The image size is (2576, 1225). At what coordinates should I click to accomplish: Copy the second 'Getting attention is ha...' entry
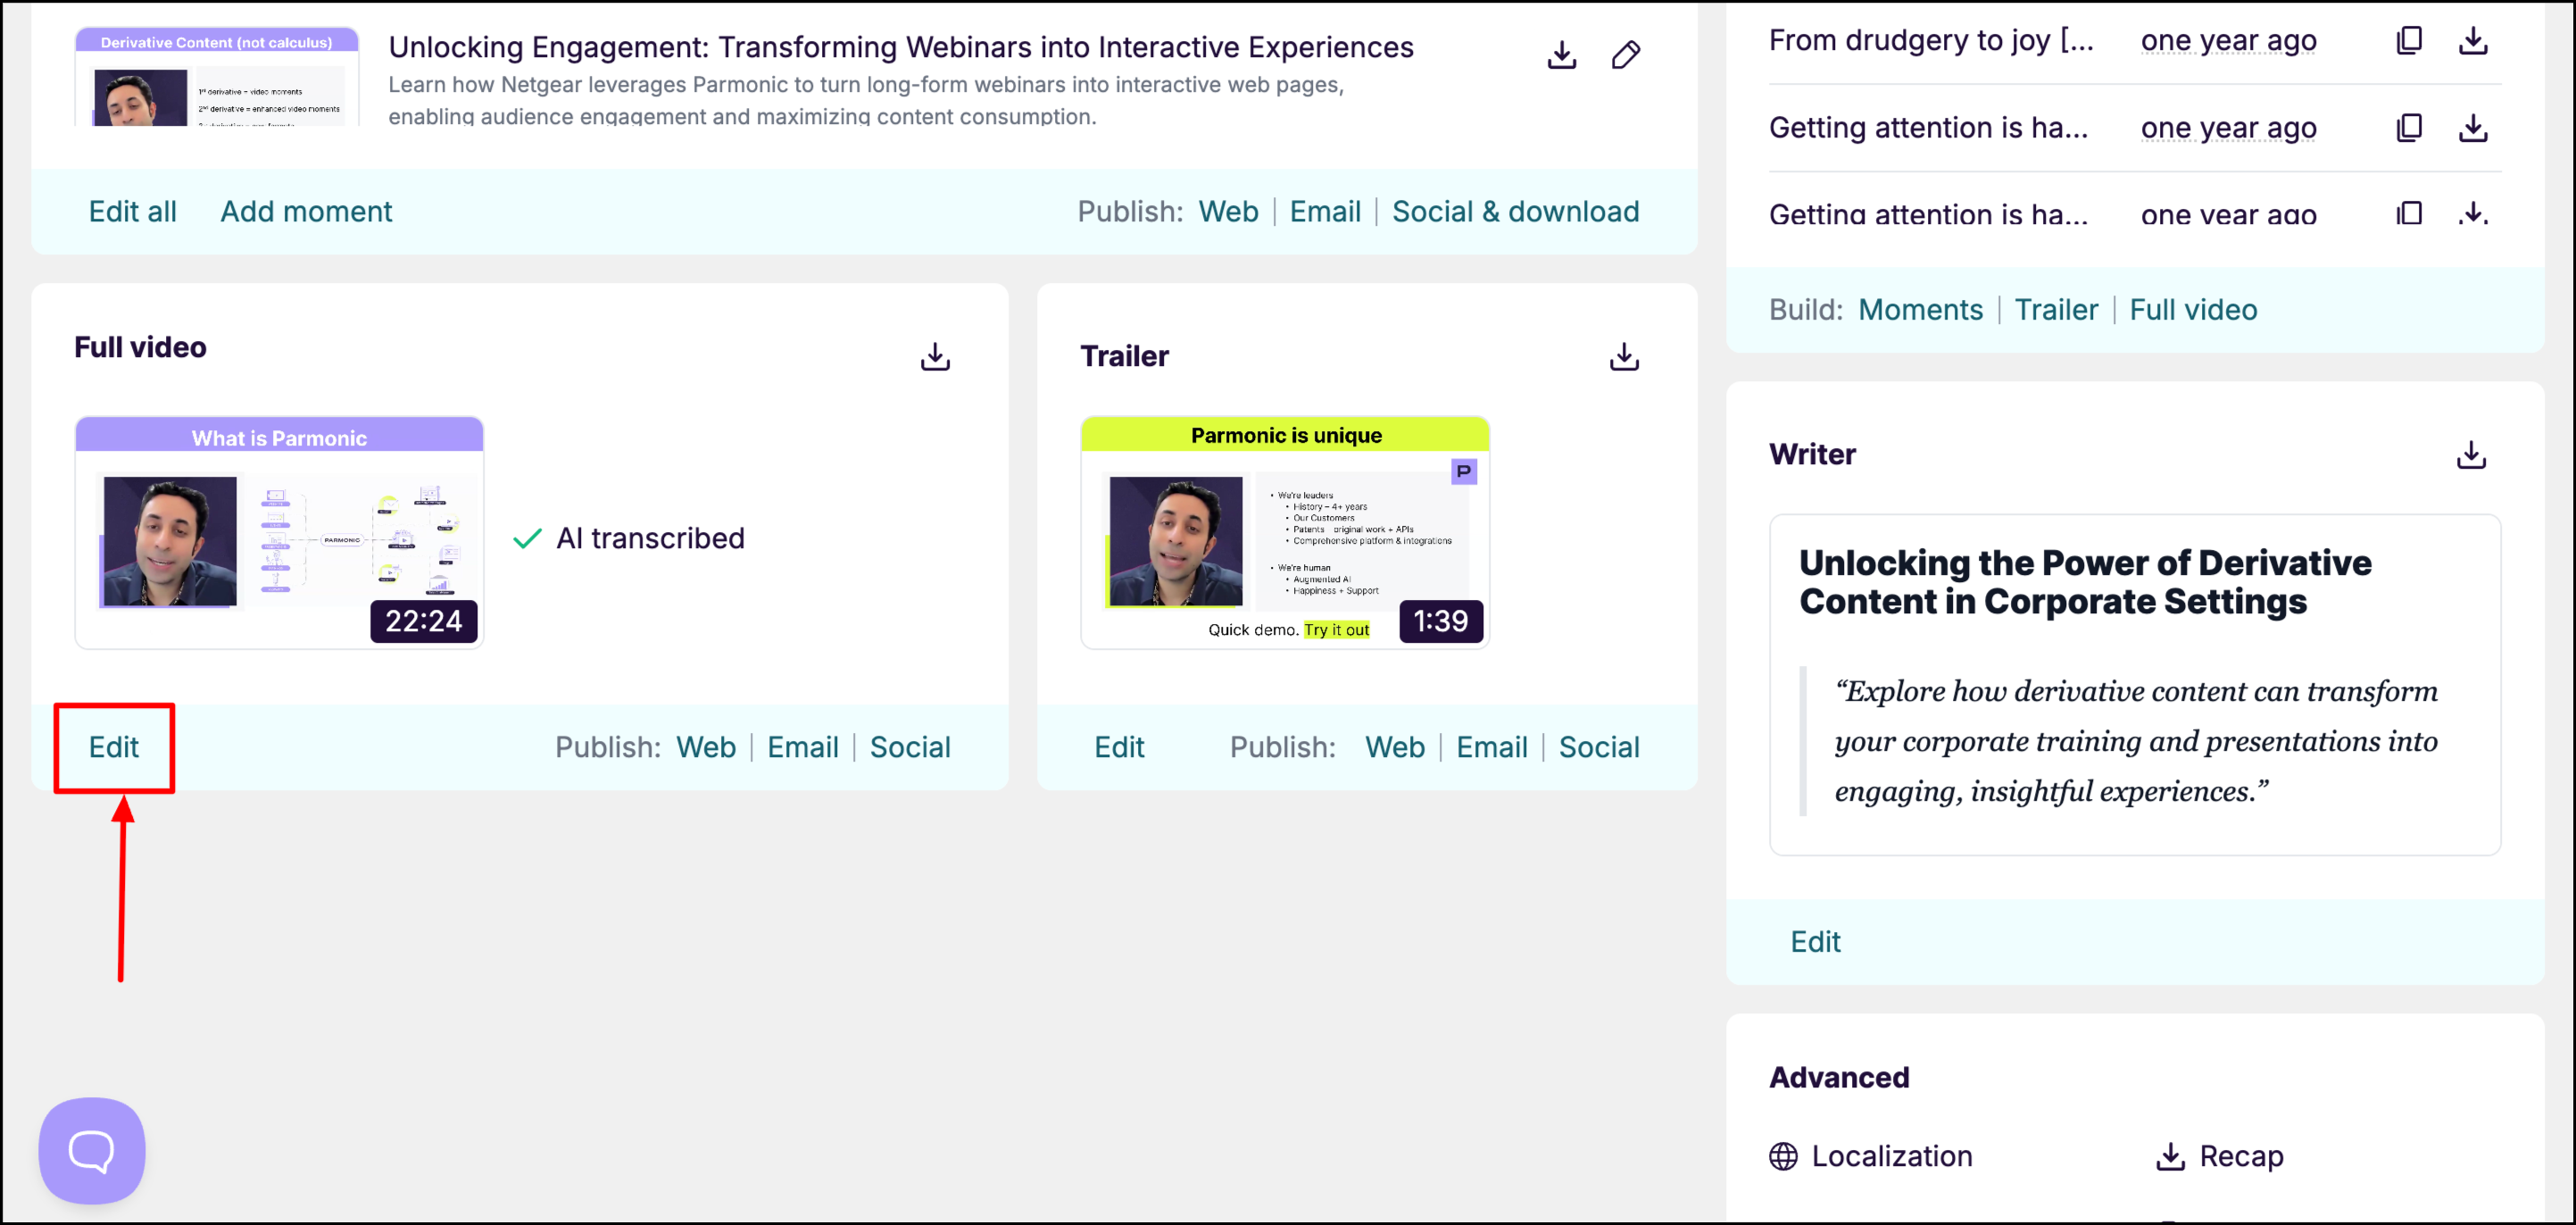coord(2409,213)
